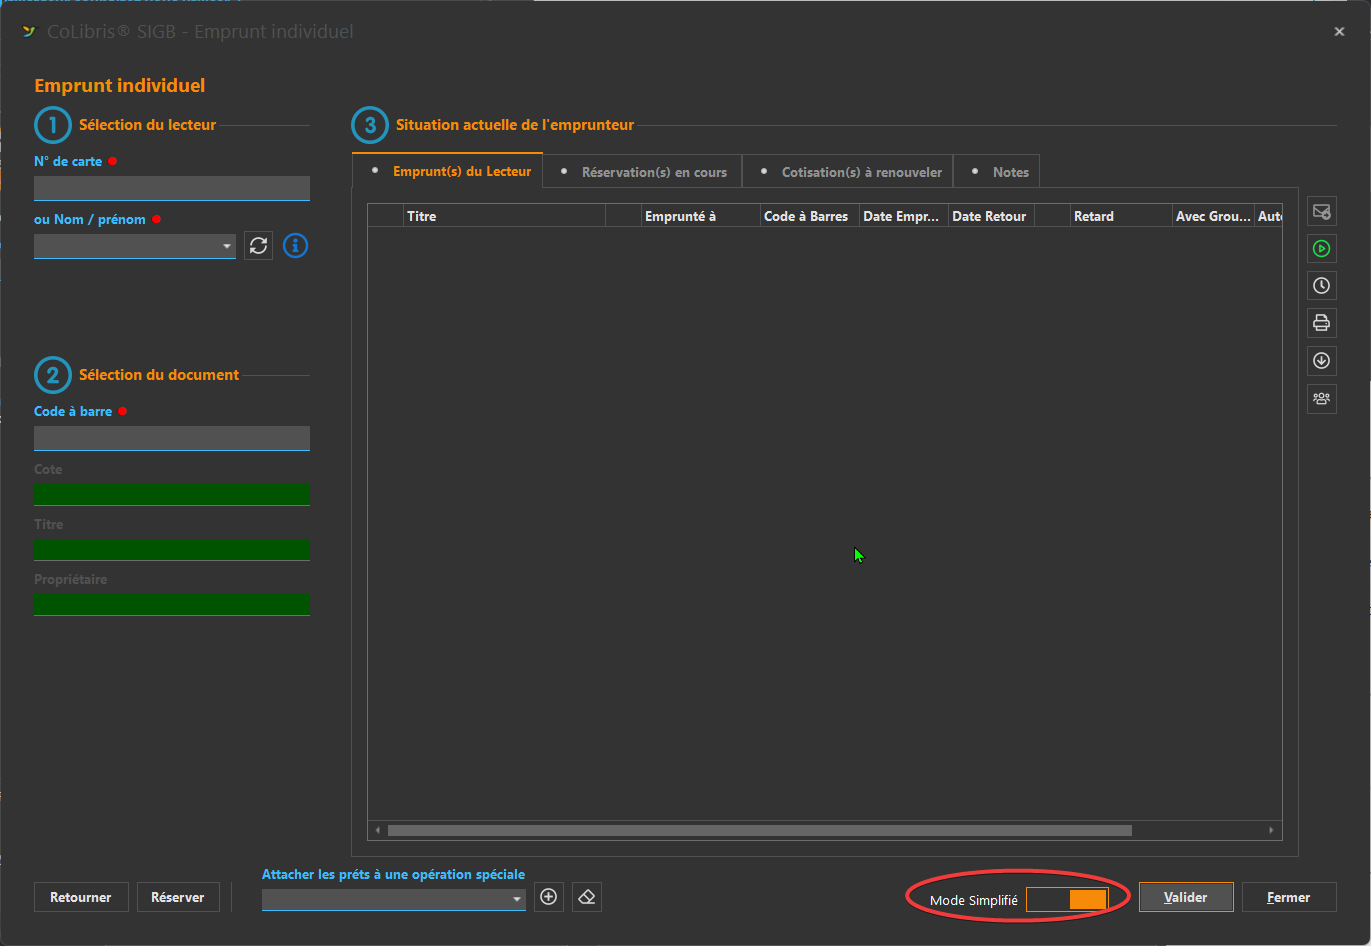This screenshot has width=1371, height=946.
Task: Expand the special operation dropdown list
Action: coord(517,899)
